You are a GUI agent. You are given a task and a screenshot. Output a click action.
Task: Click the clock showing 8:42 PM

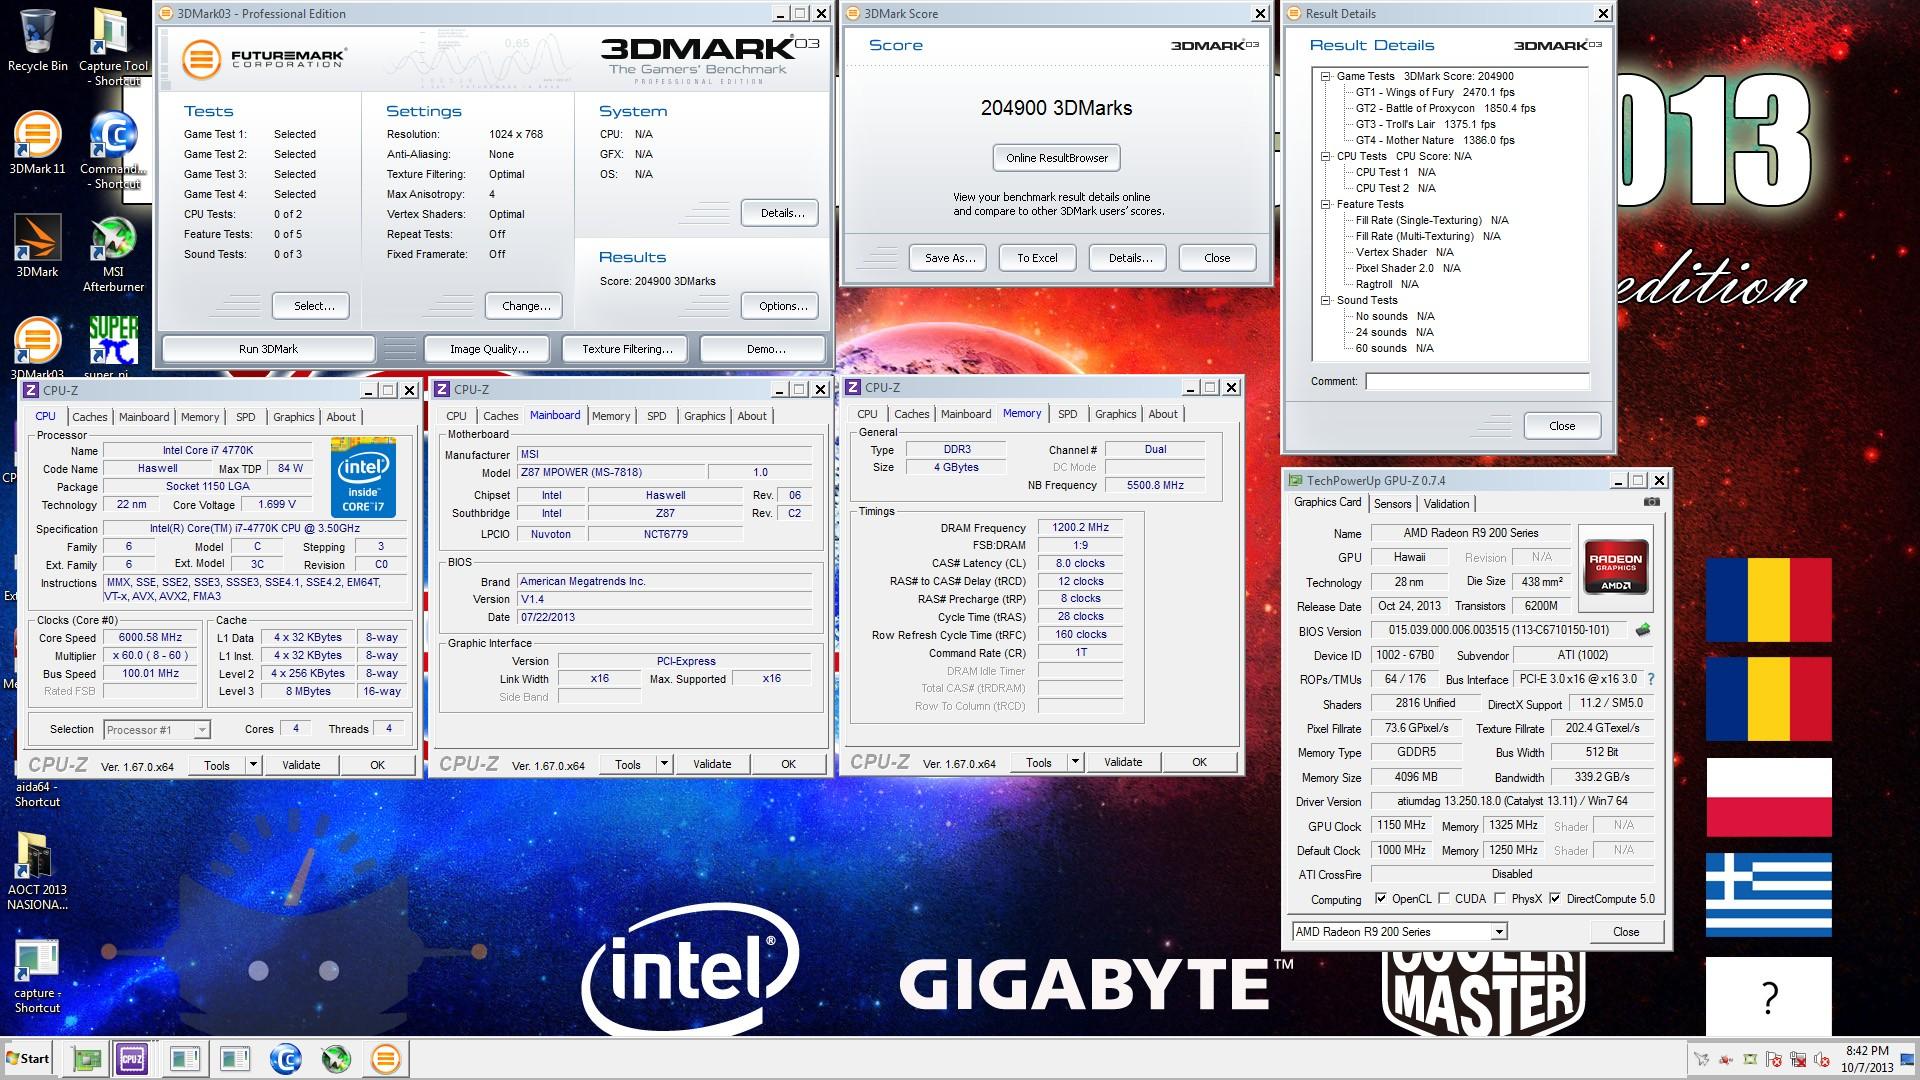point(1866,1059)
